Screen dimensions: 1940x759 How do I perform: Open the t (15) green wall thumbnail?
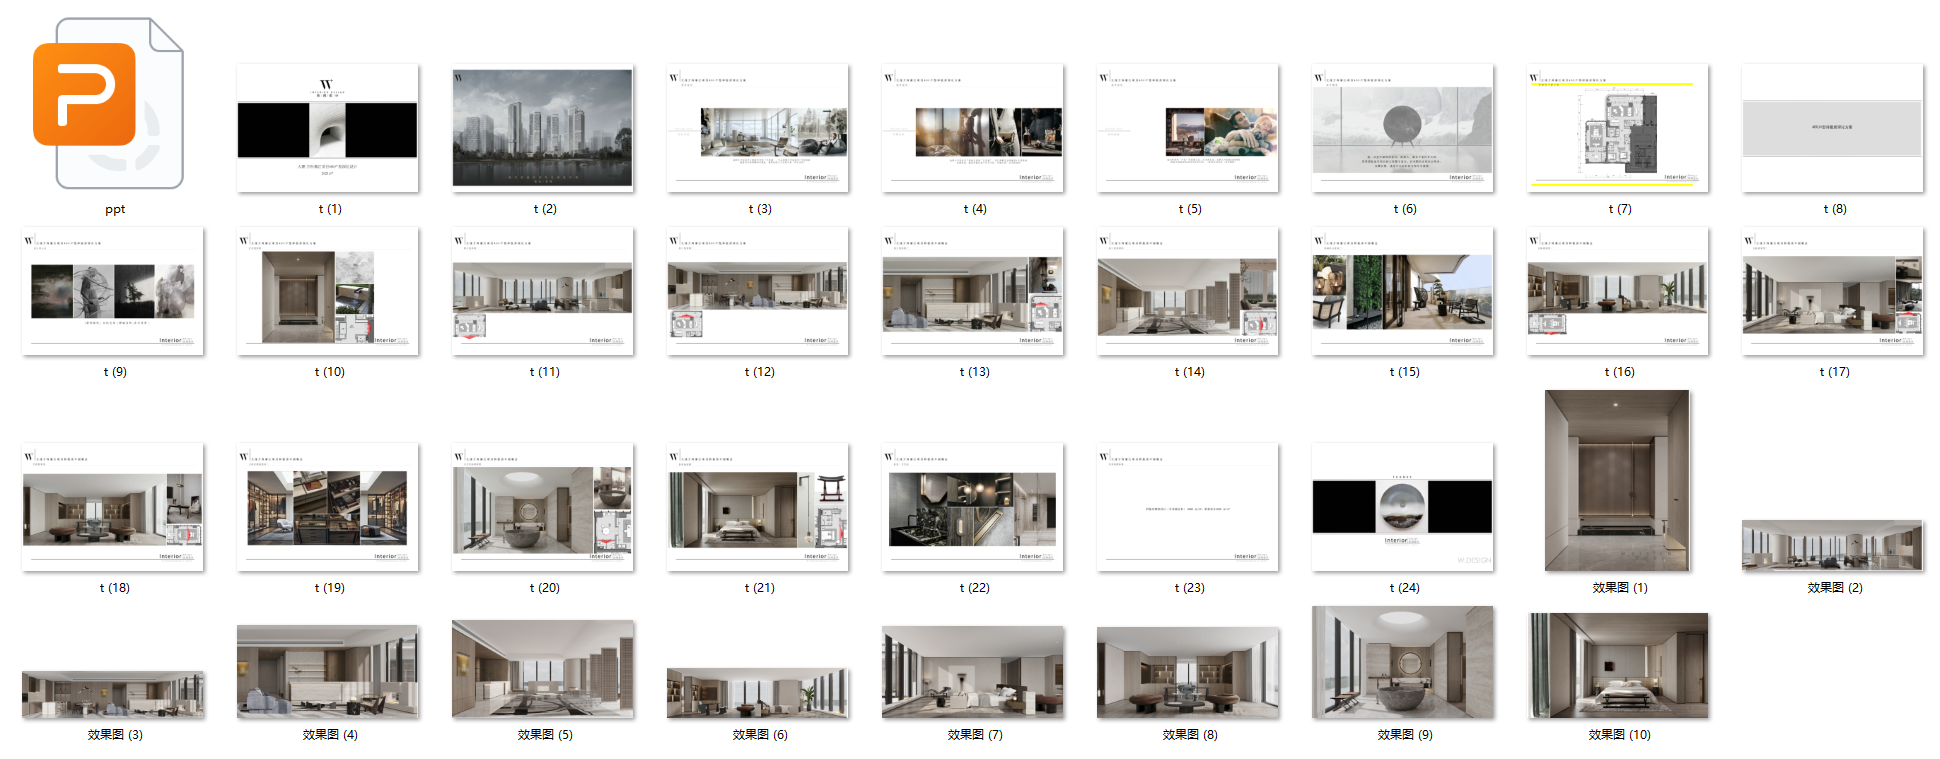point(1403,291)
